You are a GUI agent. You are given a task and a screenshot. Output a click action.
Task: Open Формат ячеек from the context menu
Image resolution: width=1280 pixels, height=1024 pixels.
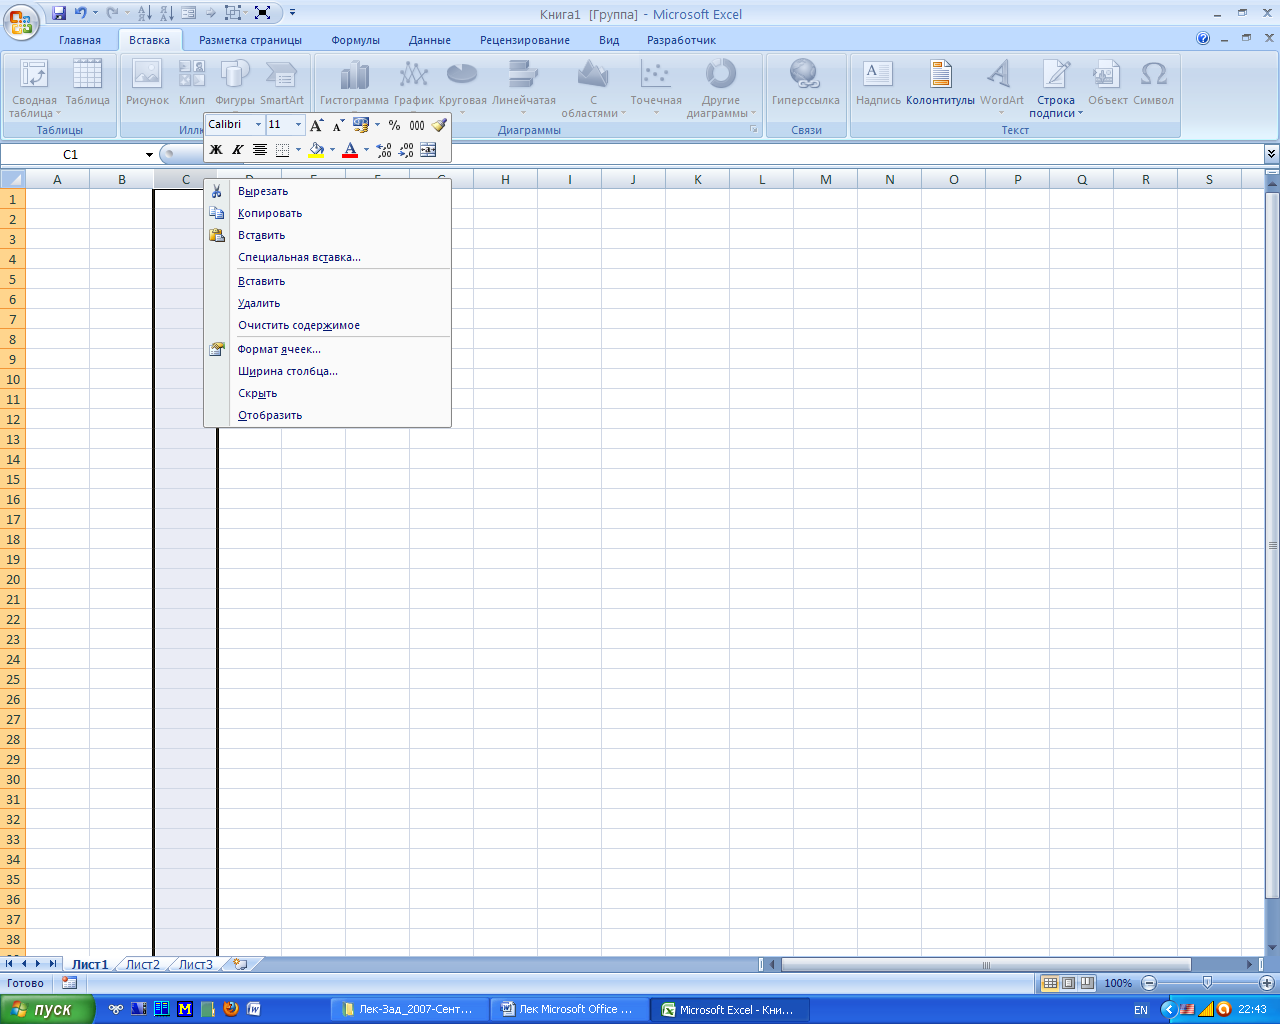pyautogui.click(x=328, y=349)
